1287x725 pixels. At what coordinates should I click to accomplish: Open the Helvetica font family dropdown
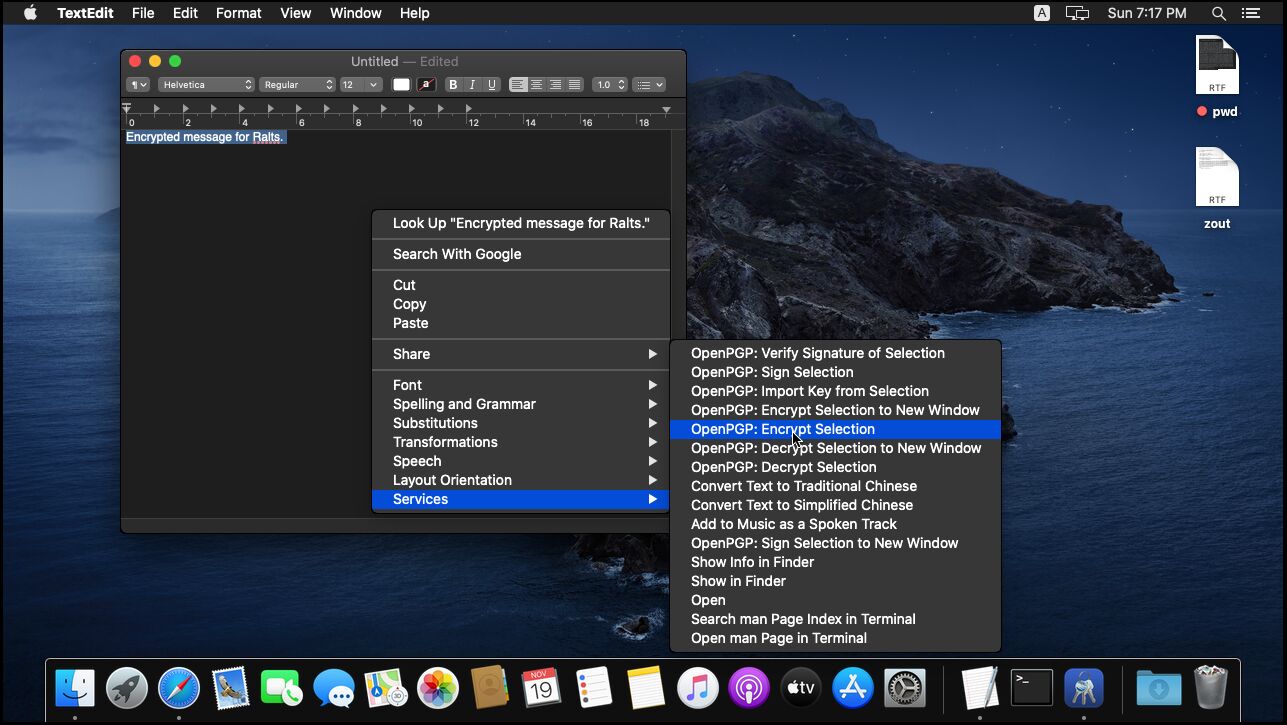click(207, 85)
